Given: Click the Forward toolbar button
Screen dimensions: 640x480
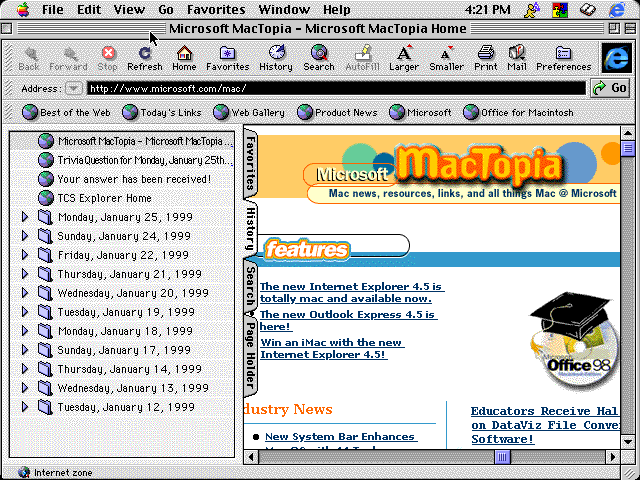Looking at the screenshot, I should pyautogui.click(x=68, y=59).
